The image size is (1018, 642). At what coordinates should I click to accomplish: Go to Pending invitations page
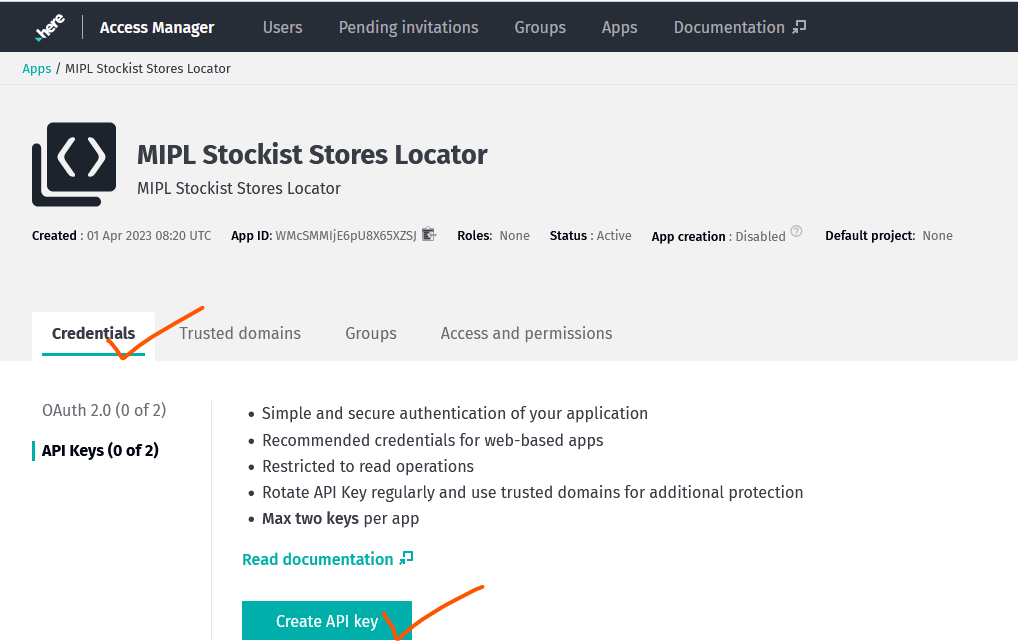point(408,27)
